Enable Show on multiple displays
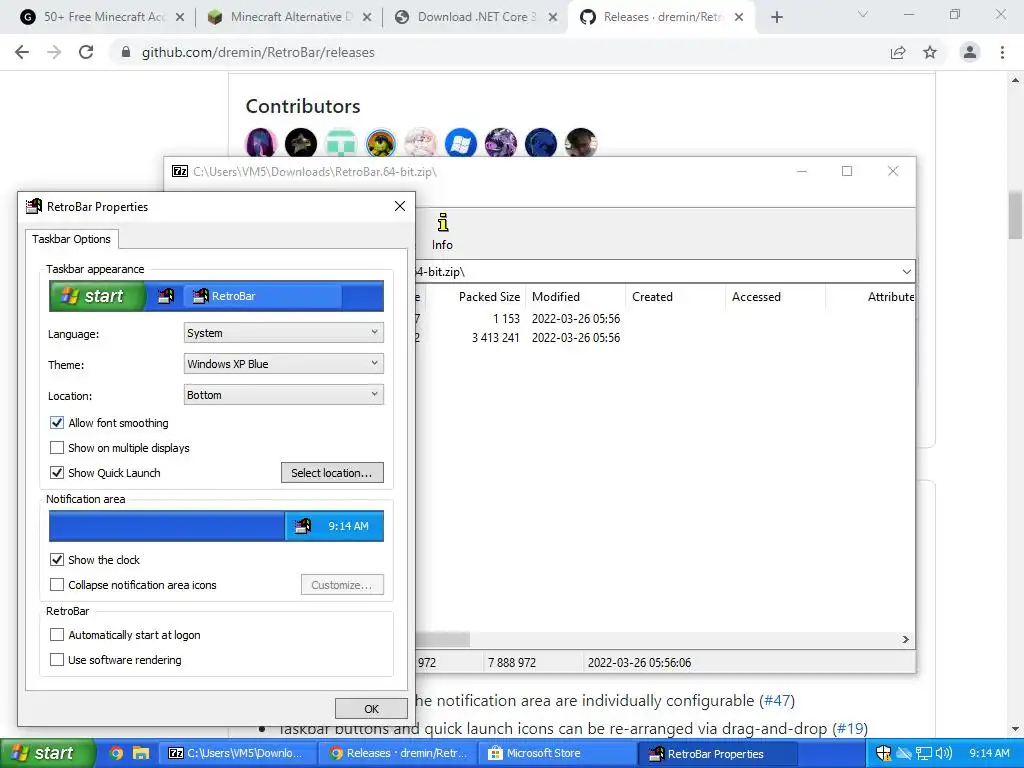Viewport: 1024px width, 768px height. 57,447
